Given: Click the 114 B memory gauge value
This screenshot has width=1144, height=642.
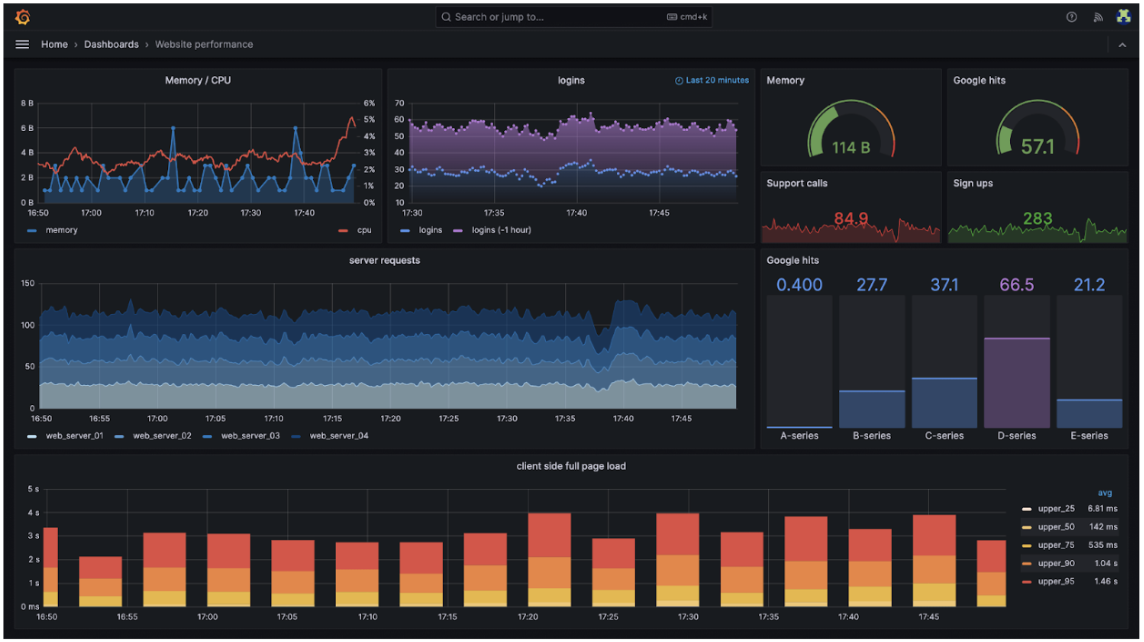Looking at the screenshot, I should point(851,148).
